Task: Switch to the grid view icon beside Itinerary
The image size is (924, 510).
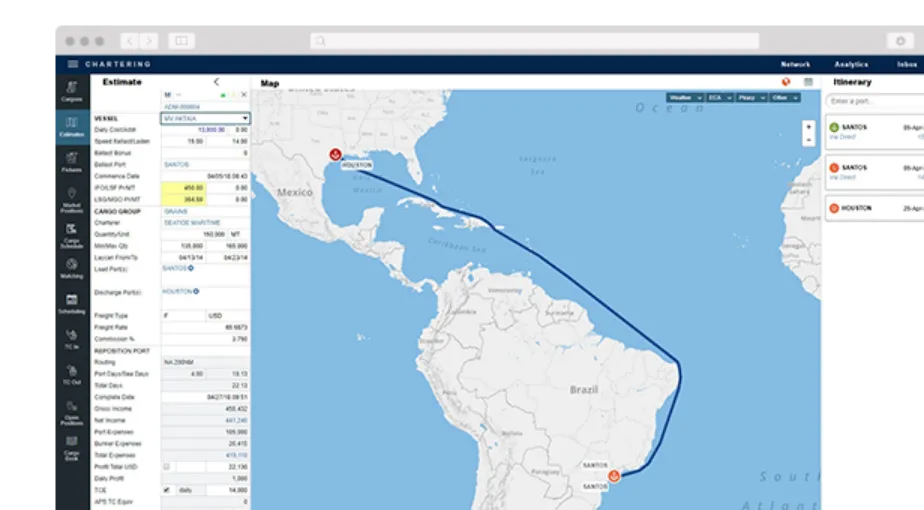Action: point(808,82)
